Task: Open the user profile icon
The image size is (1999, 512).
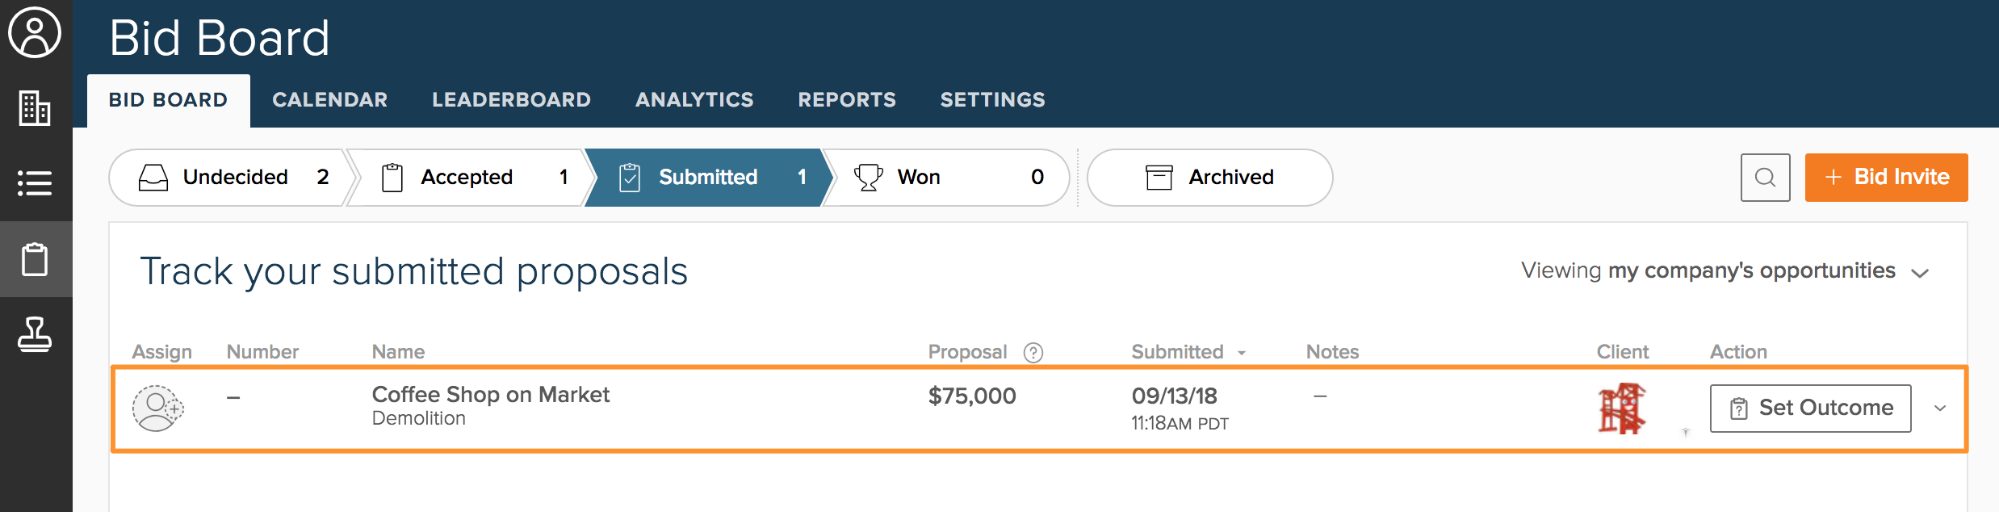Action: coord(35,33)
